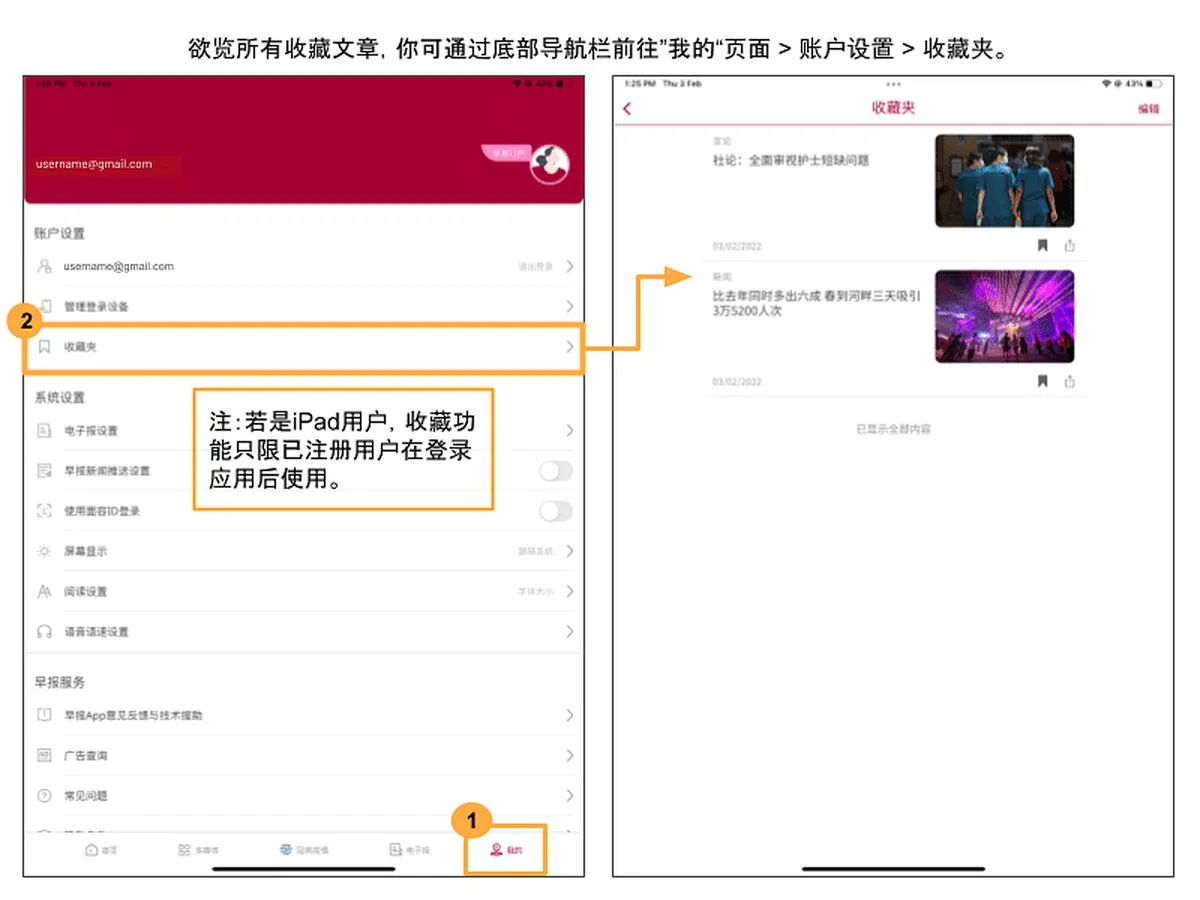Toggle the 早报新闻推送设置 switch

pos(555,471)
